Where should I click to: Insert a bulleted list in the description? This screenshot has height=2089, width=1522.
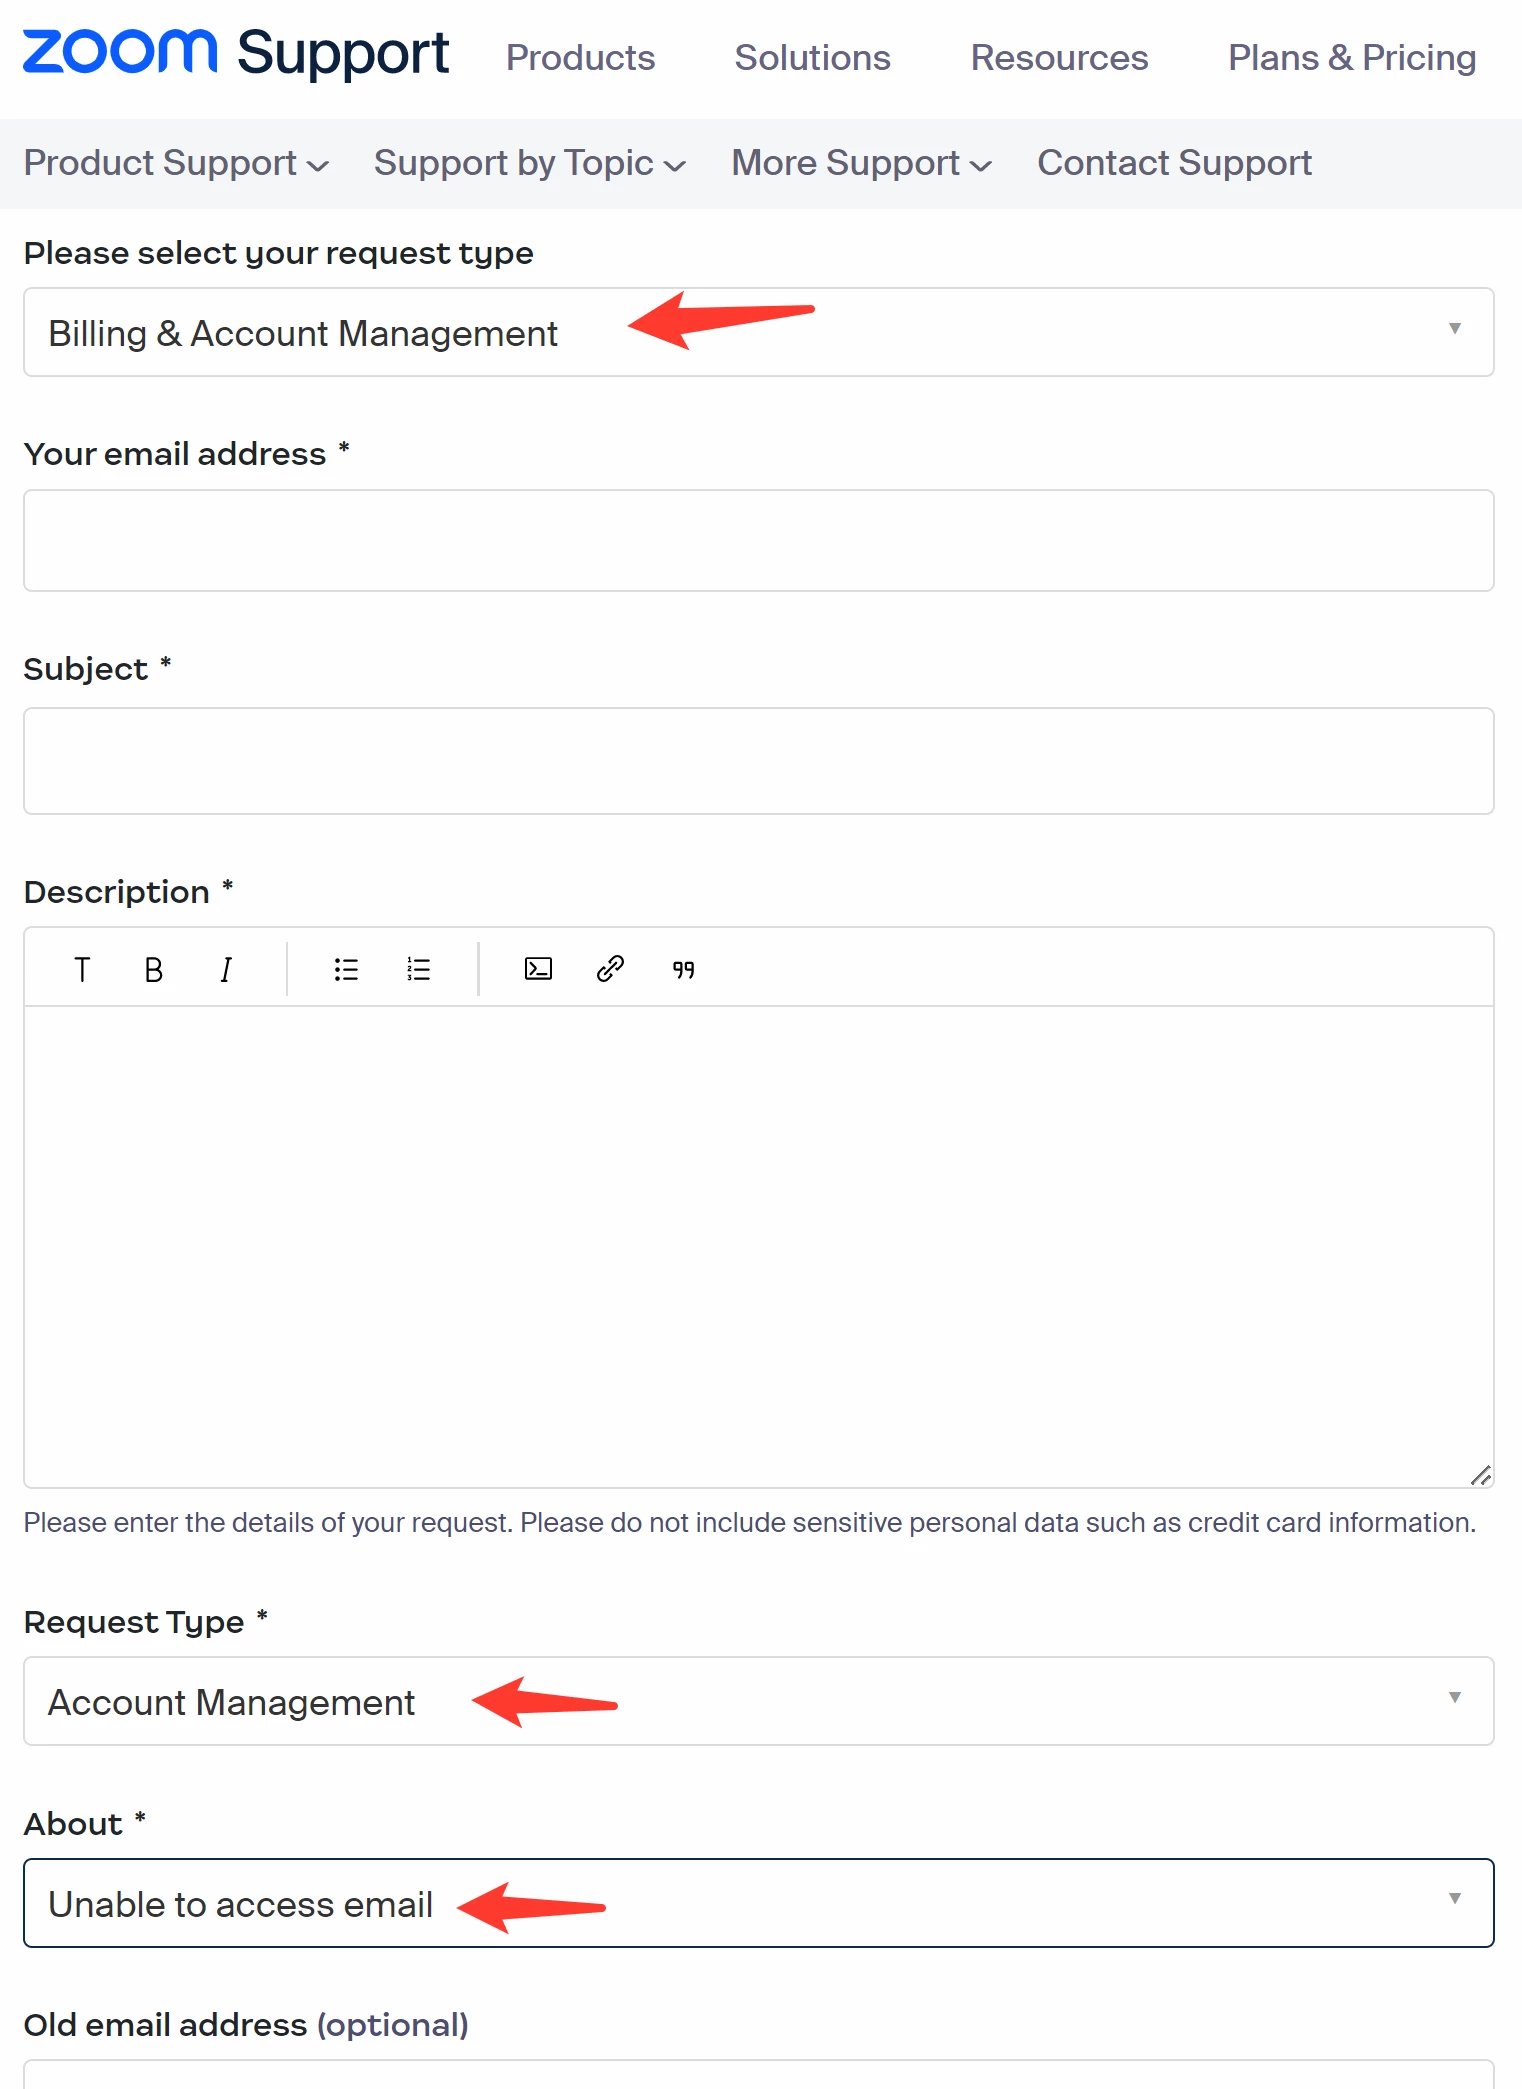pos(346,969)
